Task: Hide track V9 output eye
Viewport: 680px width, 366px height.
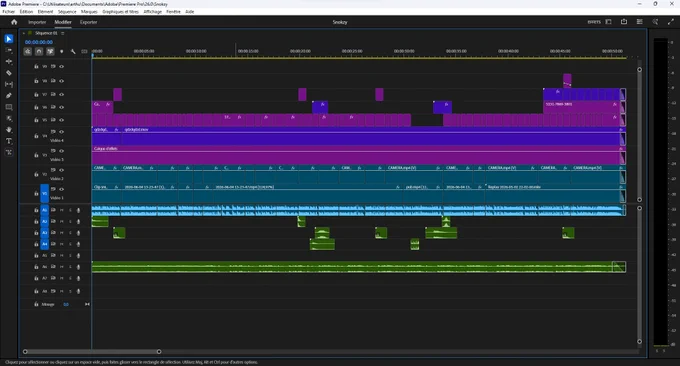Action: coord(62,67)
